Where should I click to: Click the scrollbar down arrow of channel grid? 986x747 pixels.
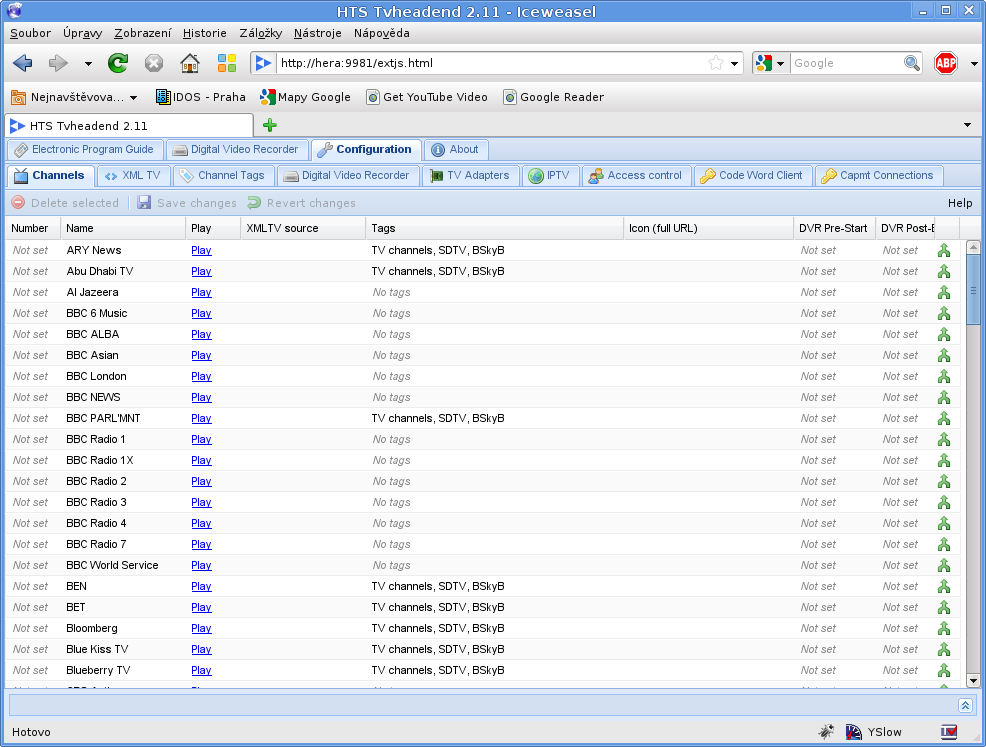point(973,681)
